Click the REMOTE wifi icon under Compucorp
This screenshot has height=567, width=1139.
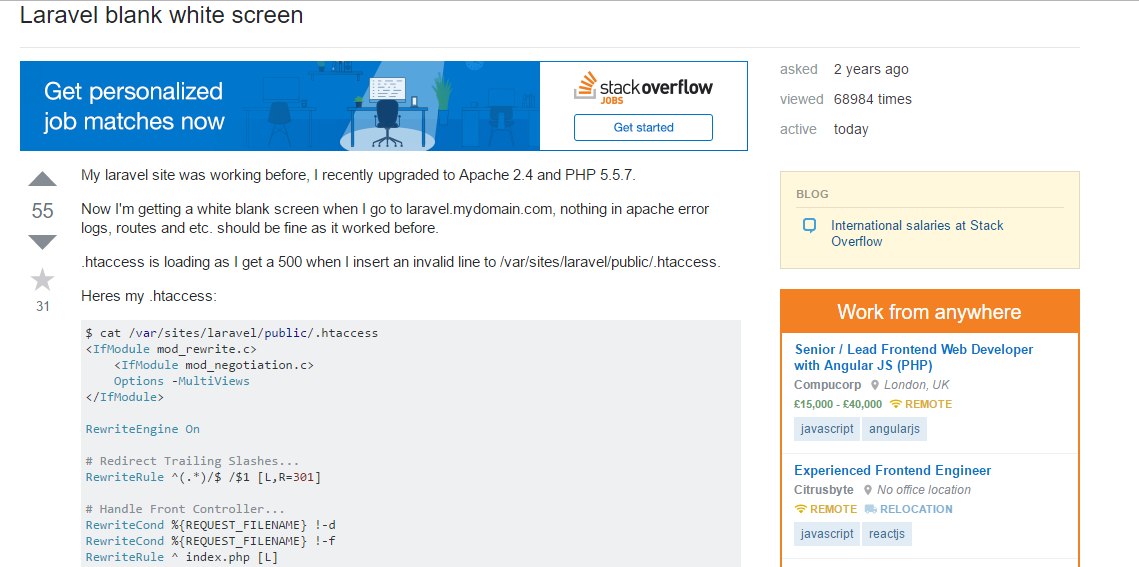[896, 404]
